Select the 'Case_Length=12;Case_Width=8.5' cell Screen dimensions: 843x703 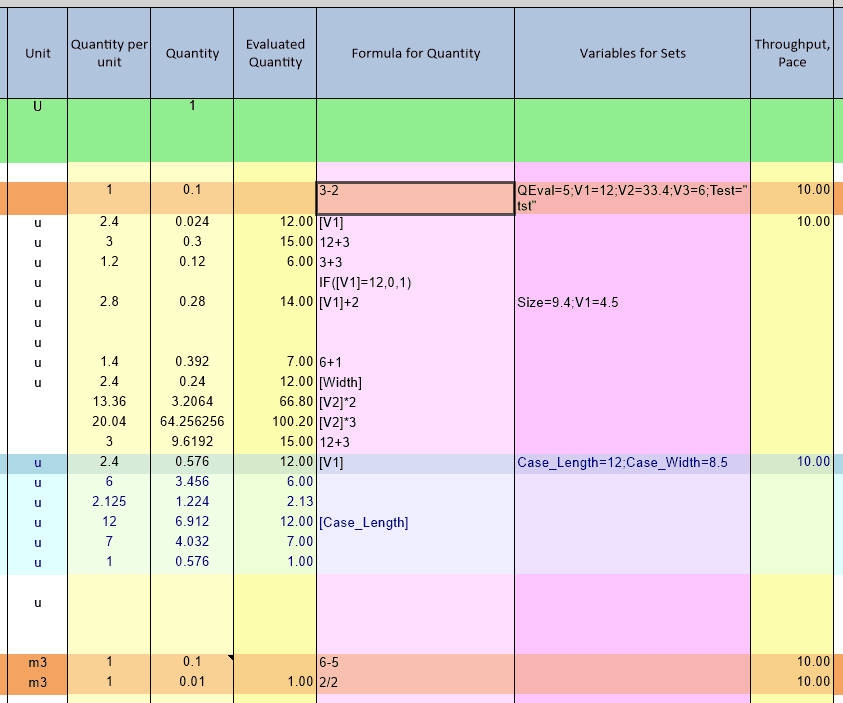(632, 462)
